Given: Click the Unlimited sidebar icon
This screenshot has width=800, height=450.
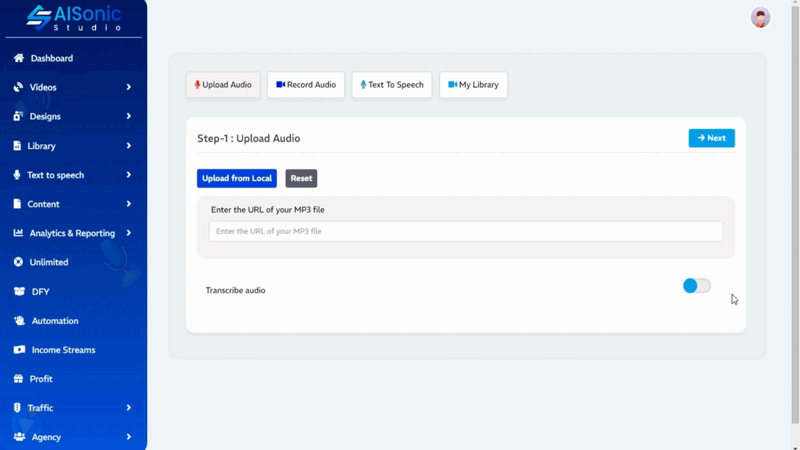Looking at the screenshot, I should click(x=18, y=262).
